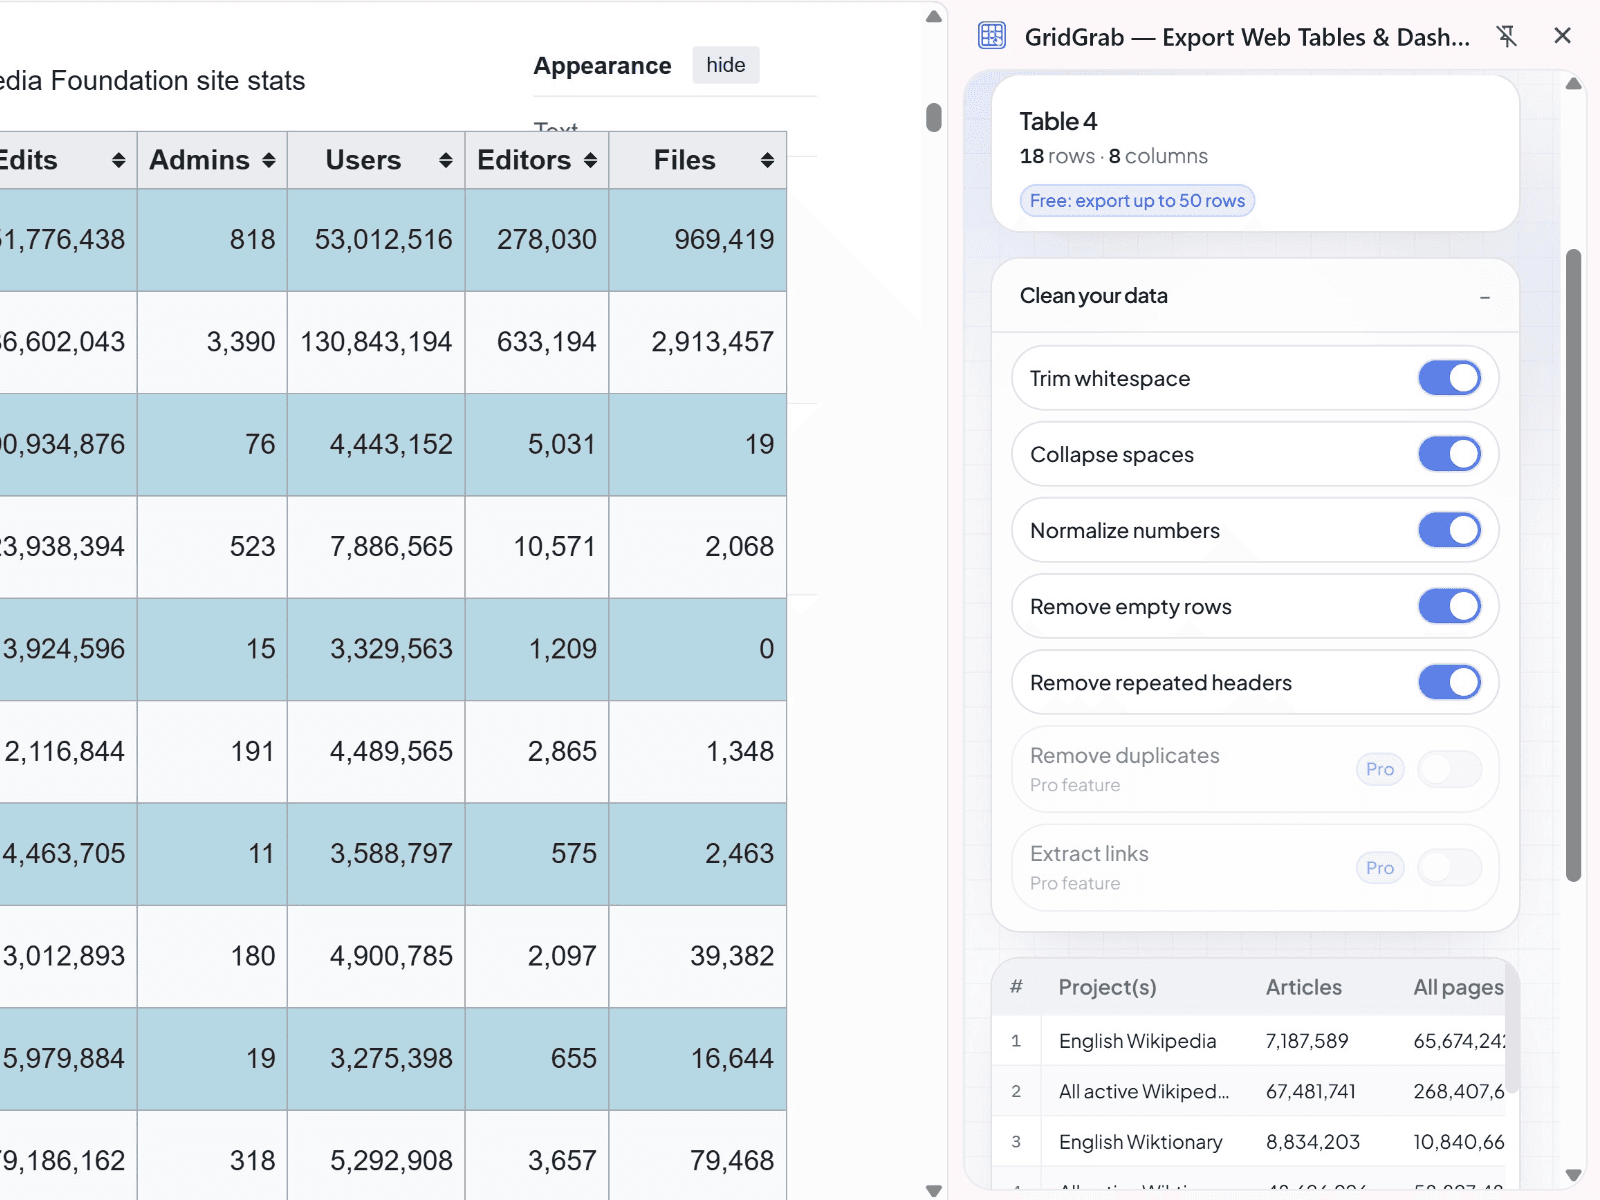The width and height of the screenshot is (1600, 1200).
Task: Click the Admins cell with 818
Action: pyautogui.click(x=212, y=240)
